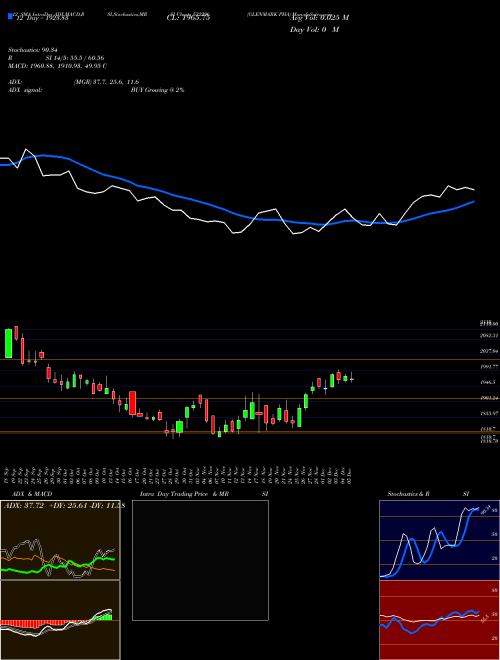Click the 1855.97 price axis label

(x=489, y=413)
